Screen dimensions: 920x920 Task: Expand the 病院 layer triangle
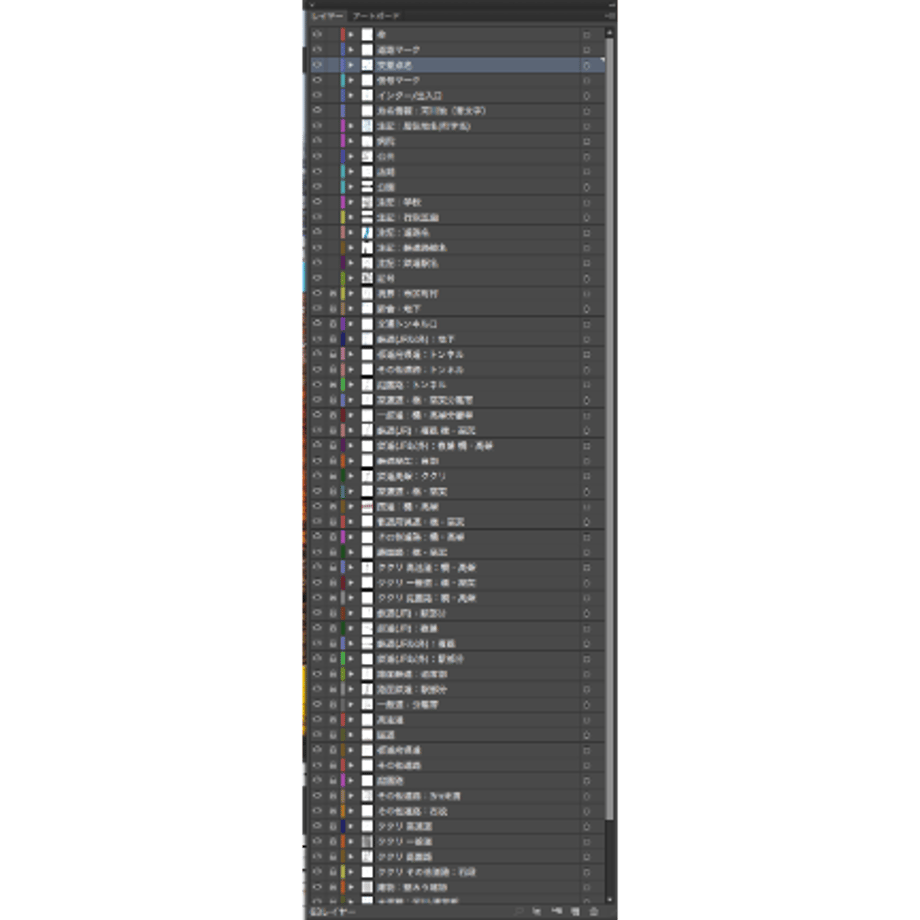pyautogui.click(x=351, y=141)
